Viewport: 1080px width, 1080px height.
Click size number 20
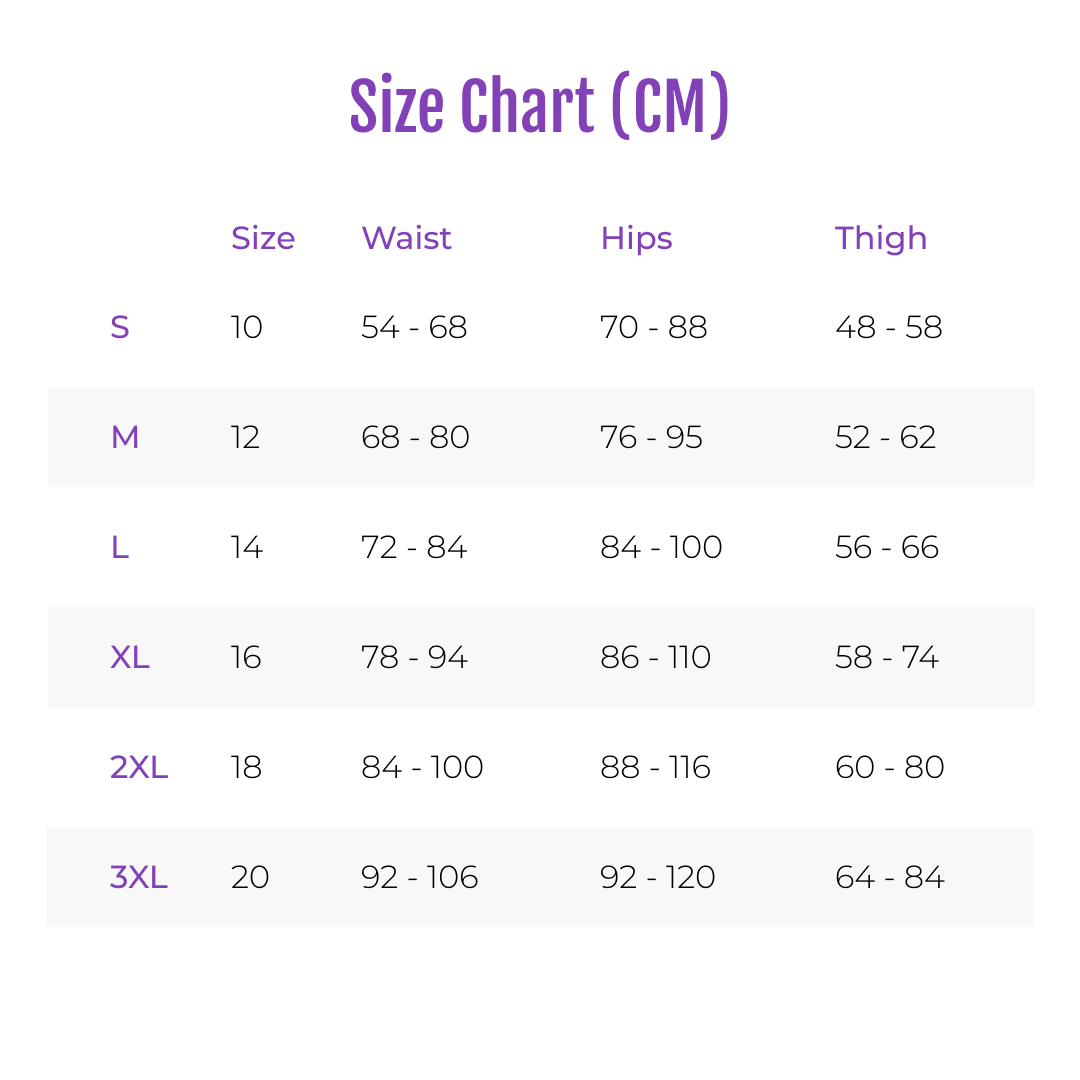click(250, 878)
